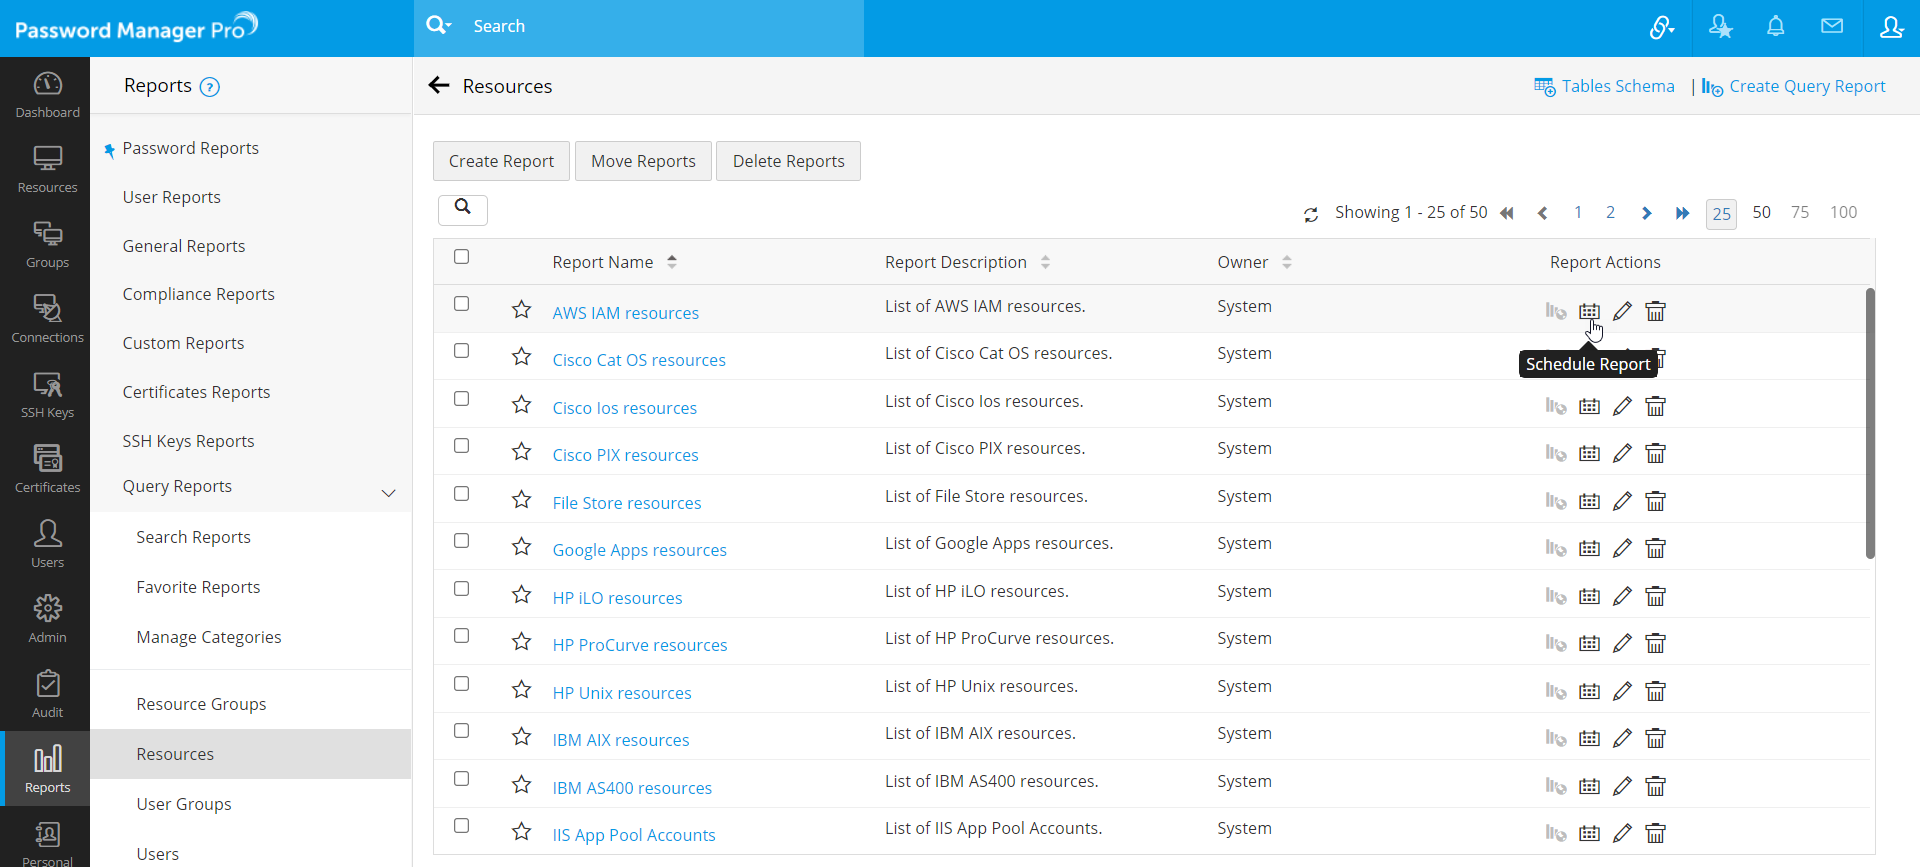Refresh the report list using the refresh icon
Screen dimensions: 1920x867
click(x=1310, y=214)
